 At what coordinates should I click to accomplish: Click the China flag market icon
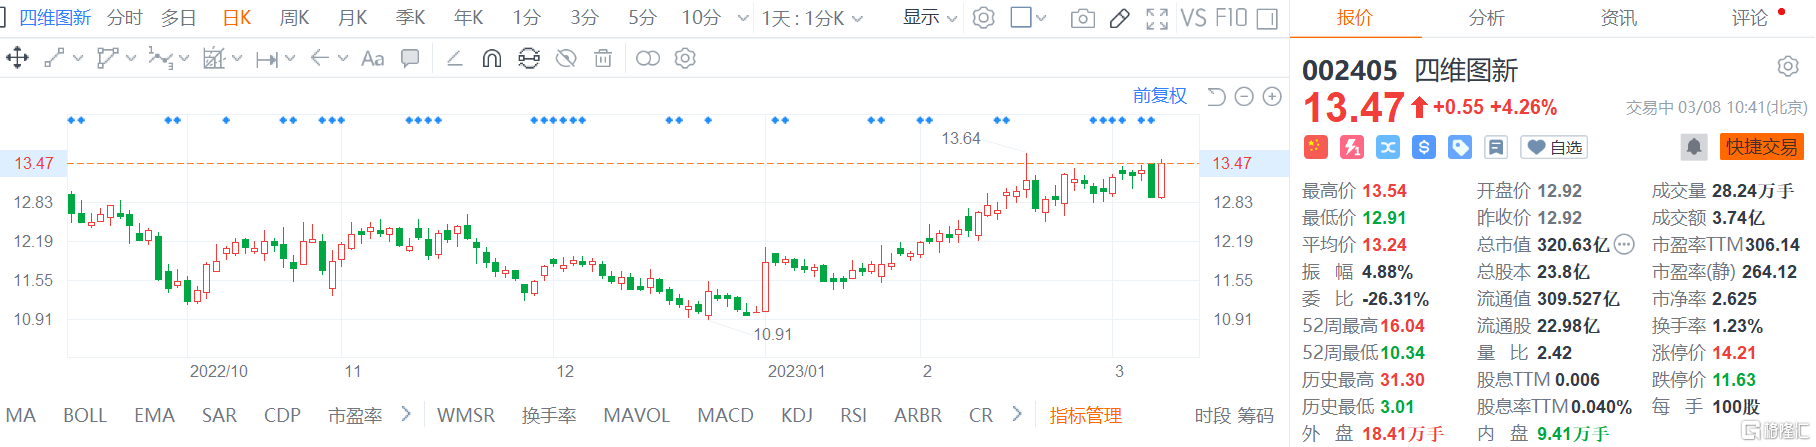pos(1315,148)
